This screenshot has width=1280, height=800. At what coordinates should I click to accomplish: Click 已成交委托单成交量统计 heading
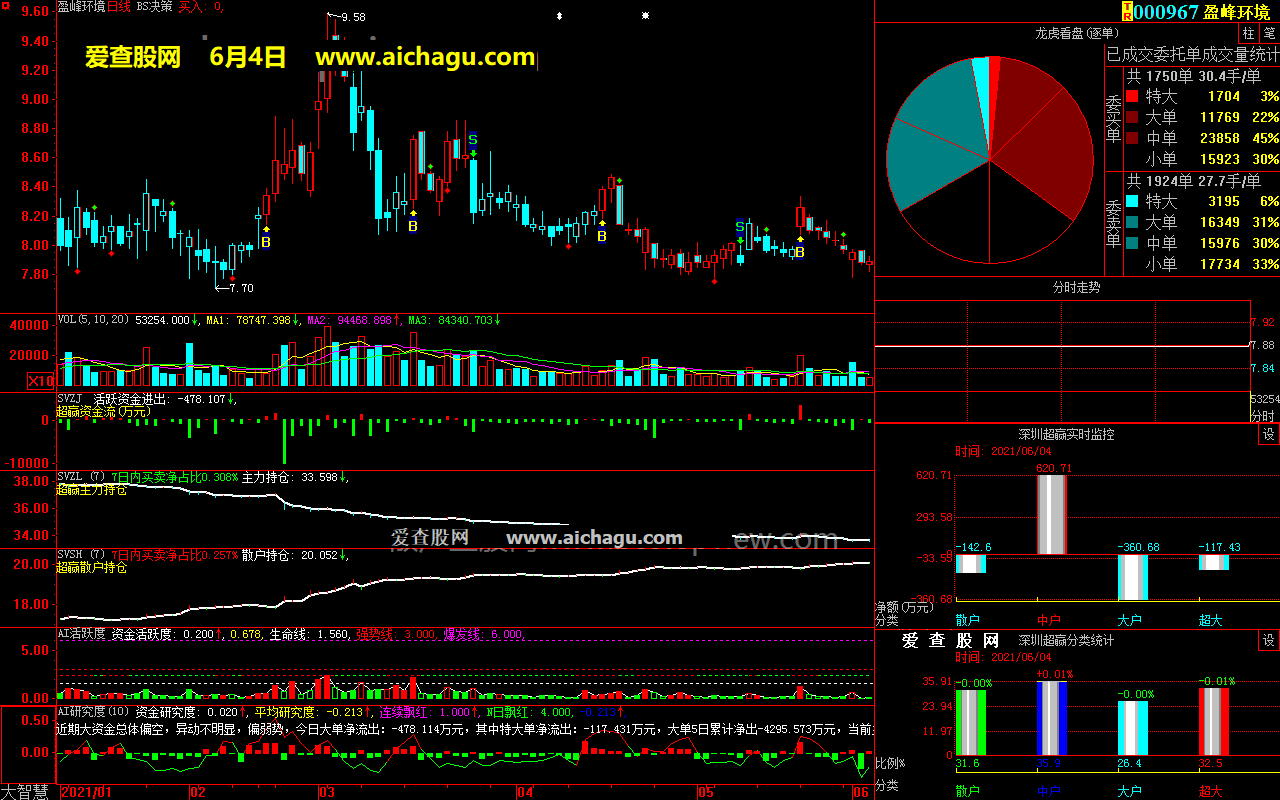[x=1192, y=53]
